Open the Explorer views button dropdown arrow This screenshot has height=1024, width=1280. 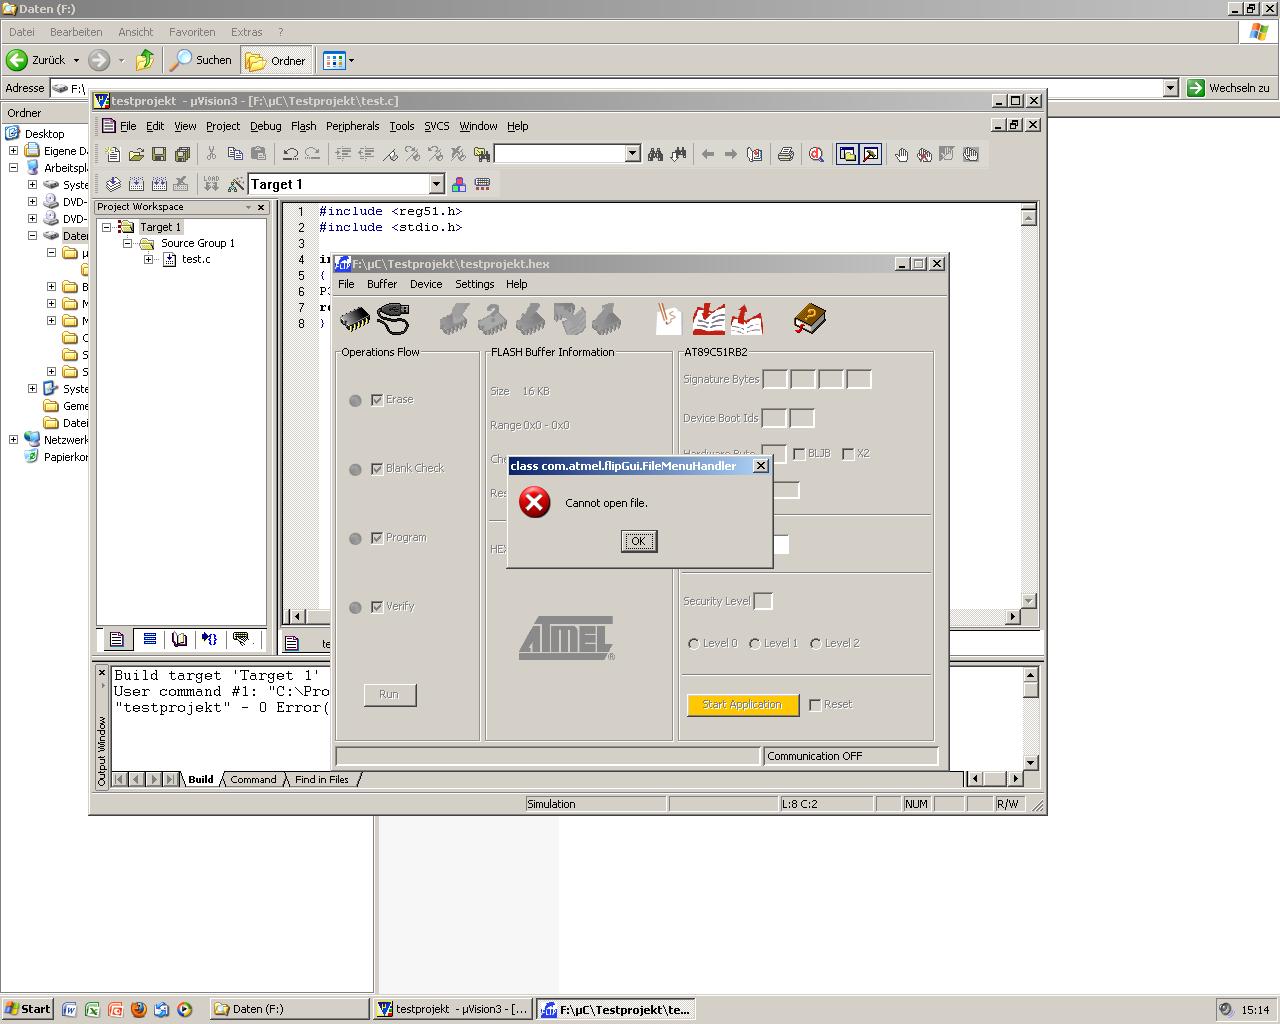[x=351, y=60]
